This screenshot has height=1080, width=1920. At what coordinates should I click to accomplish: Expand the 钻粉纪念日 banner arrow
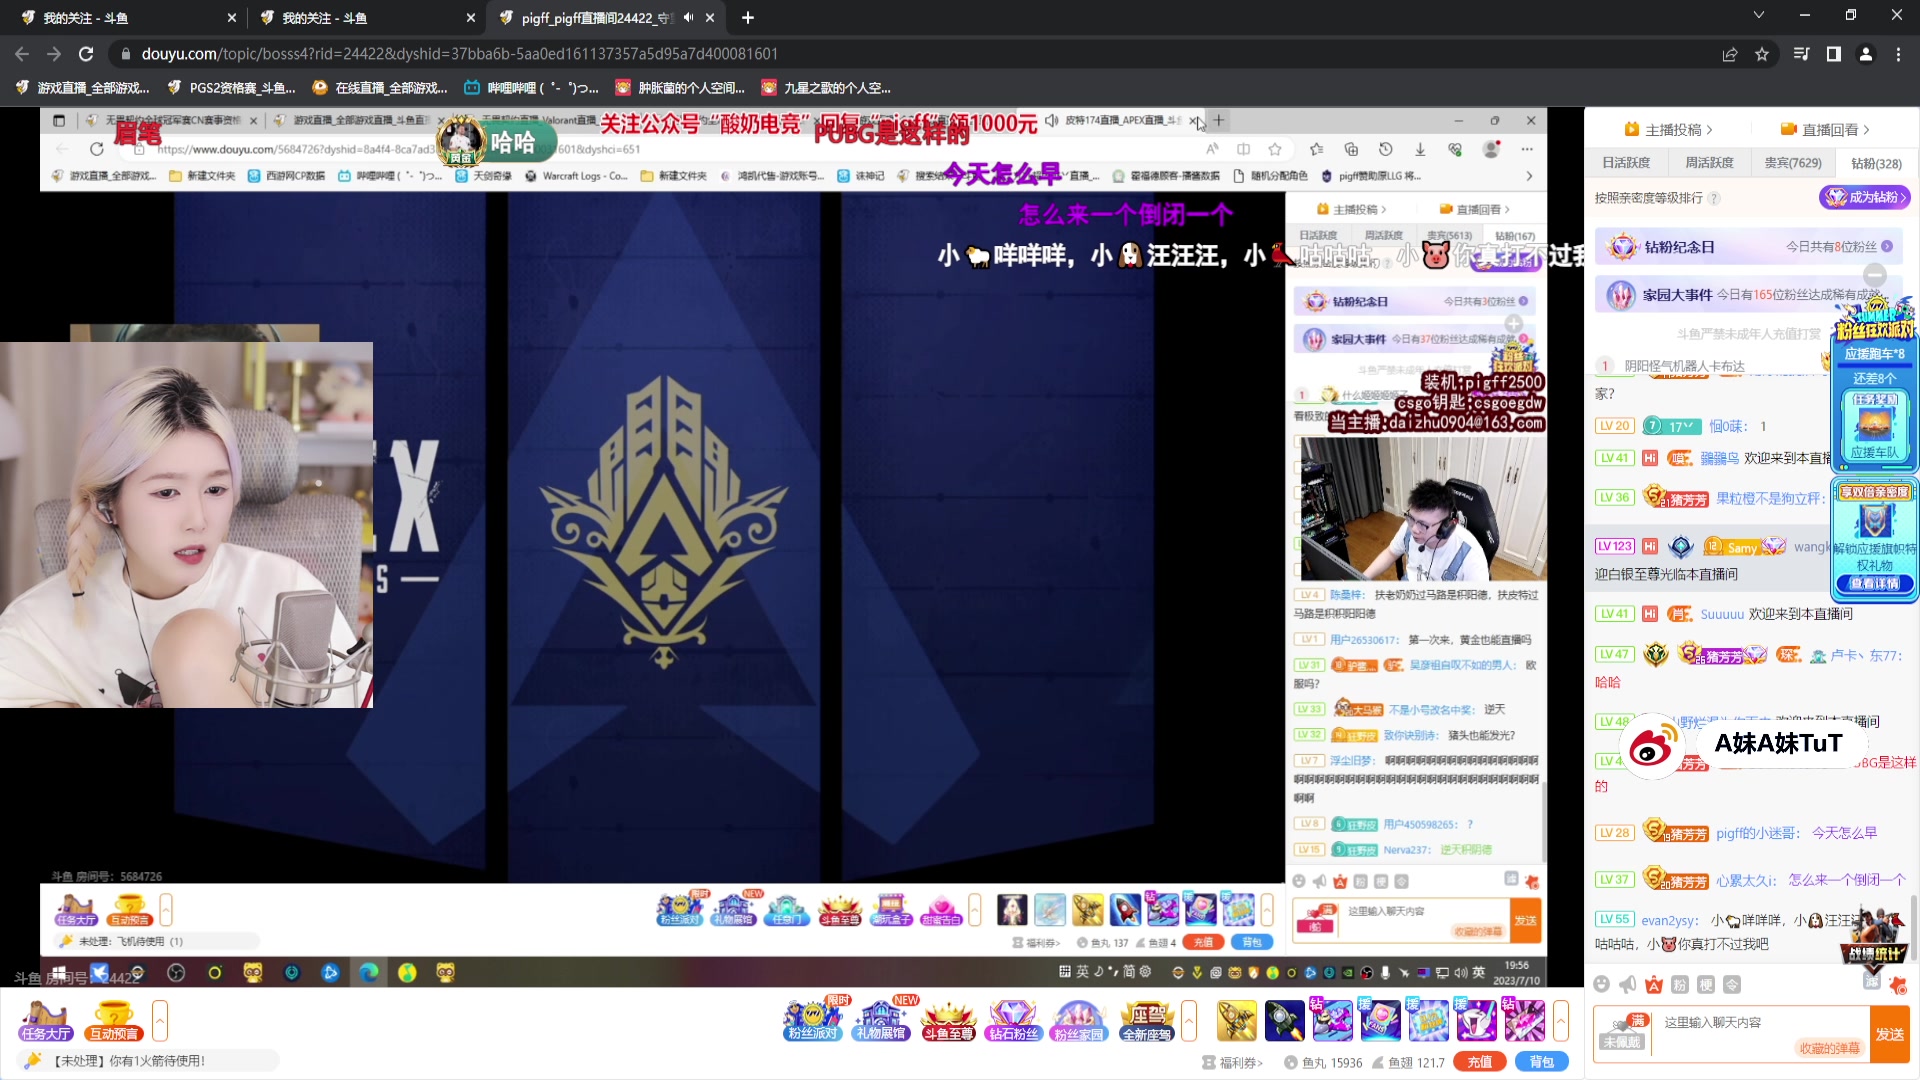coord(1887,246)
